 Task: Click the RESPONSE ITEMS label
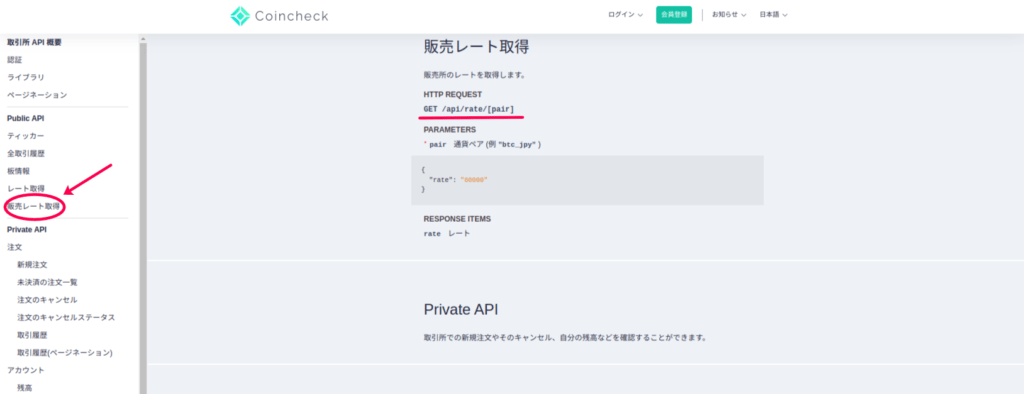457,219
